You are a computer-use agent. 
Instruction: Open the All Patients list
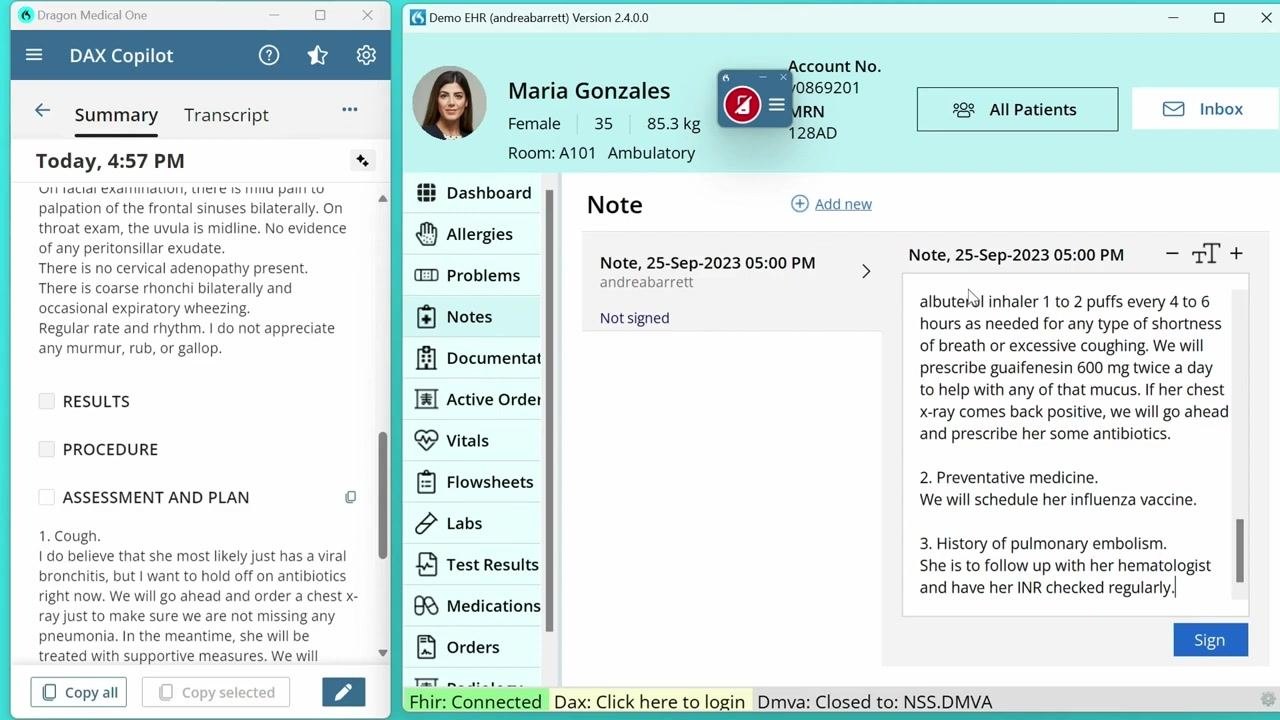tap(1017, 109)
